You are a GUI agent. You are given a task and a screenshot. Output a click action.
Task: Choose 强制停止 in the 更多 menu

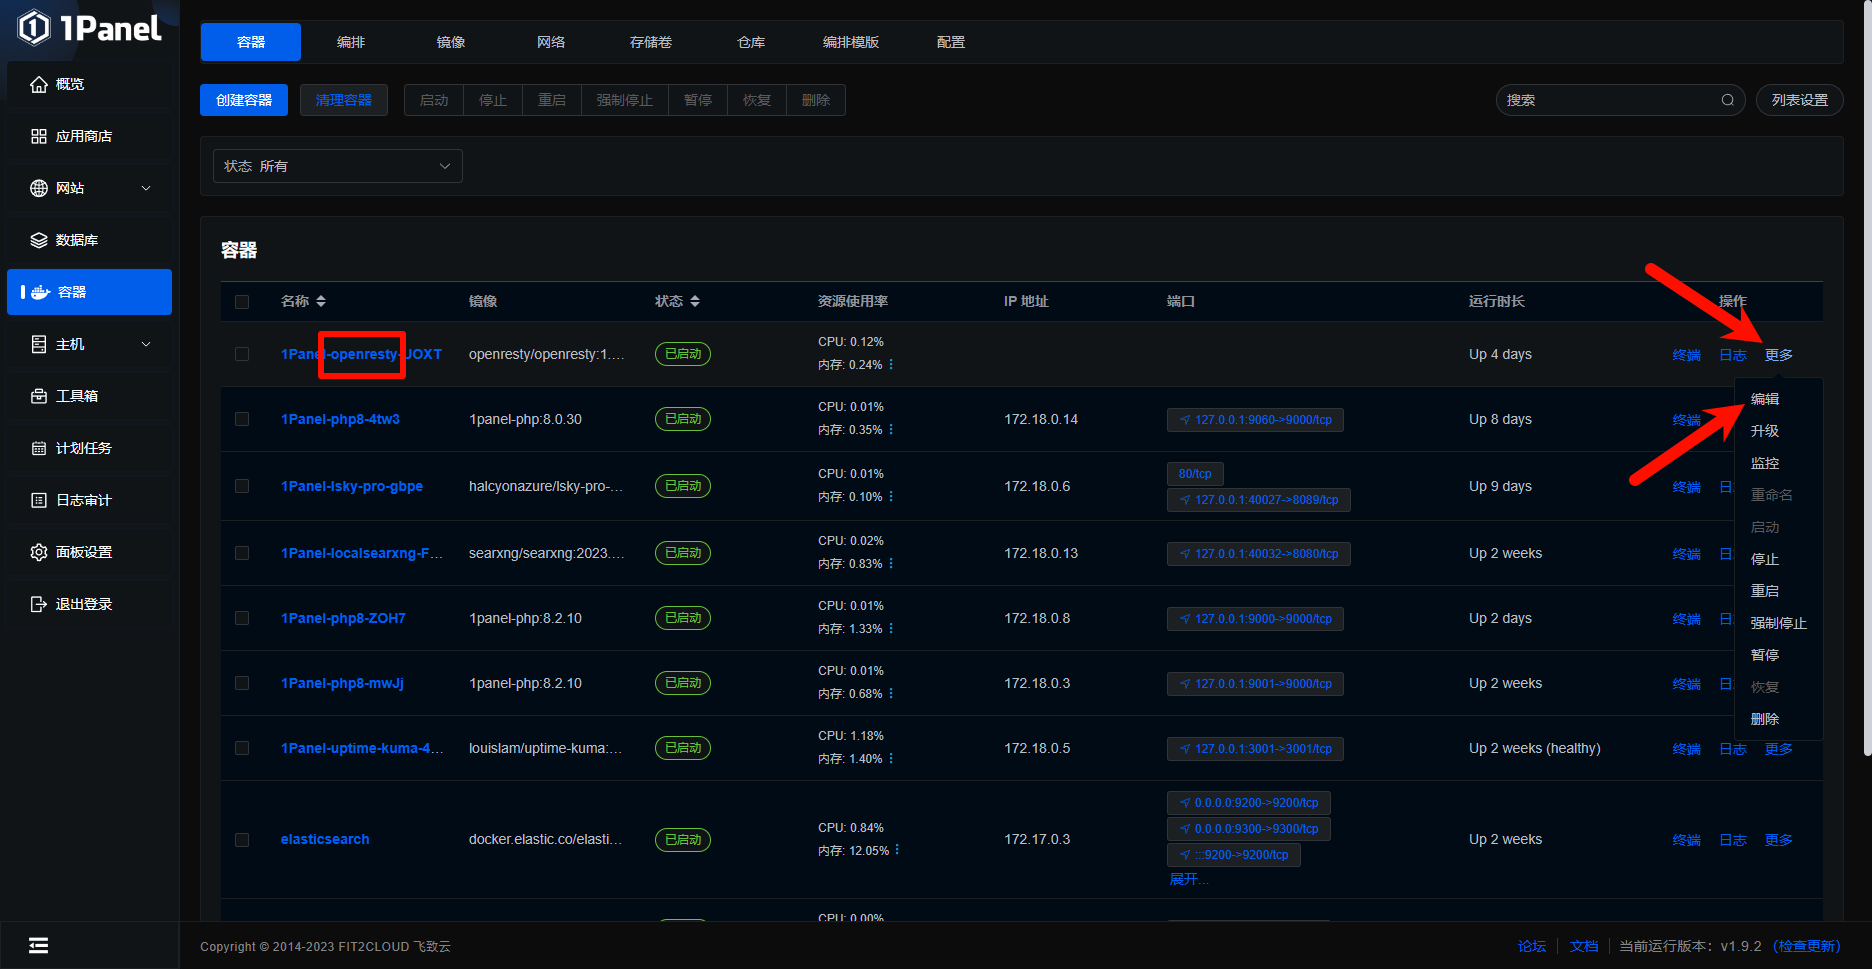(1779, 623)
